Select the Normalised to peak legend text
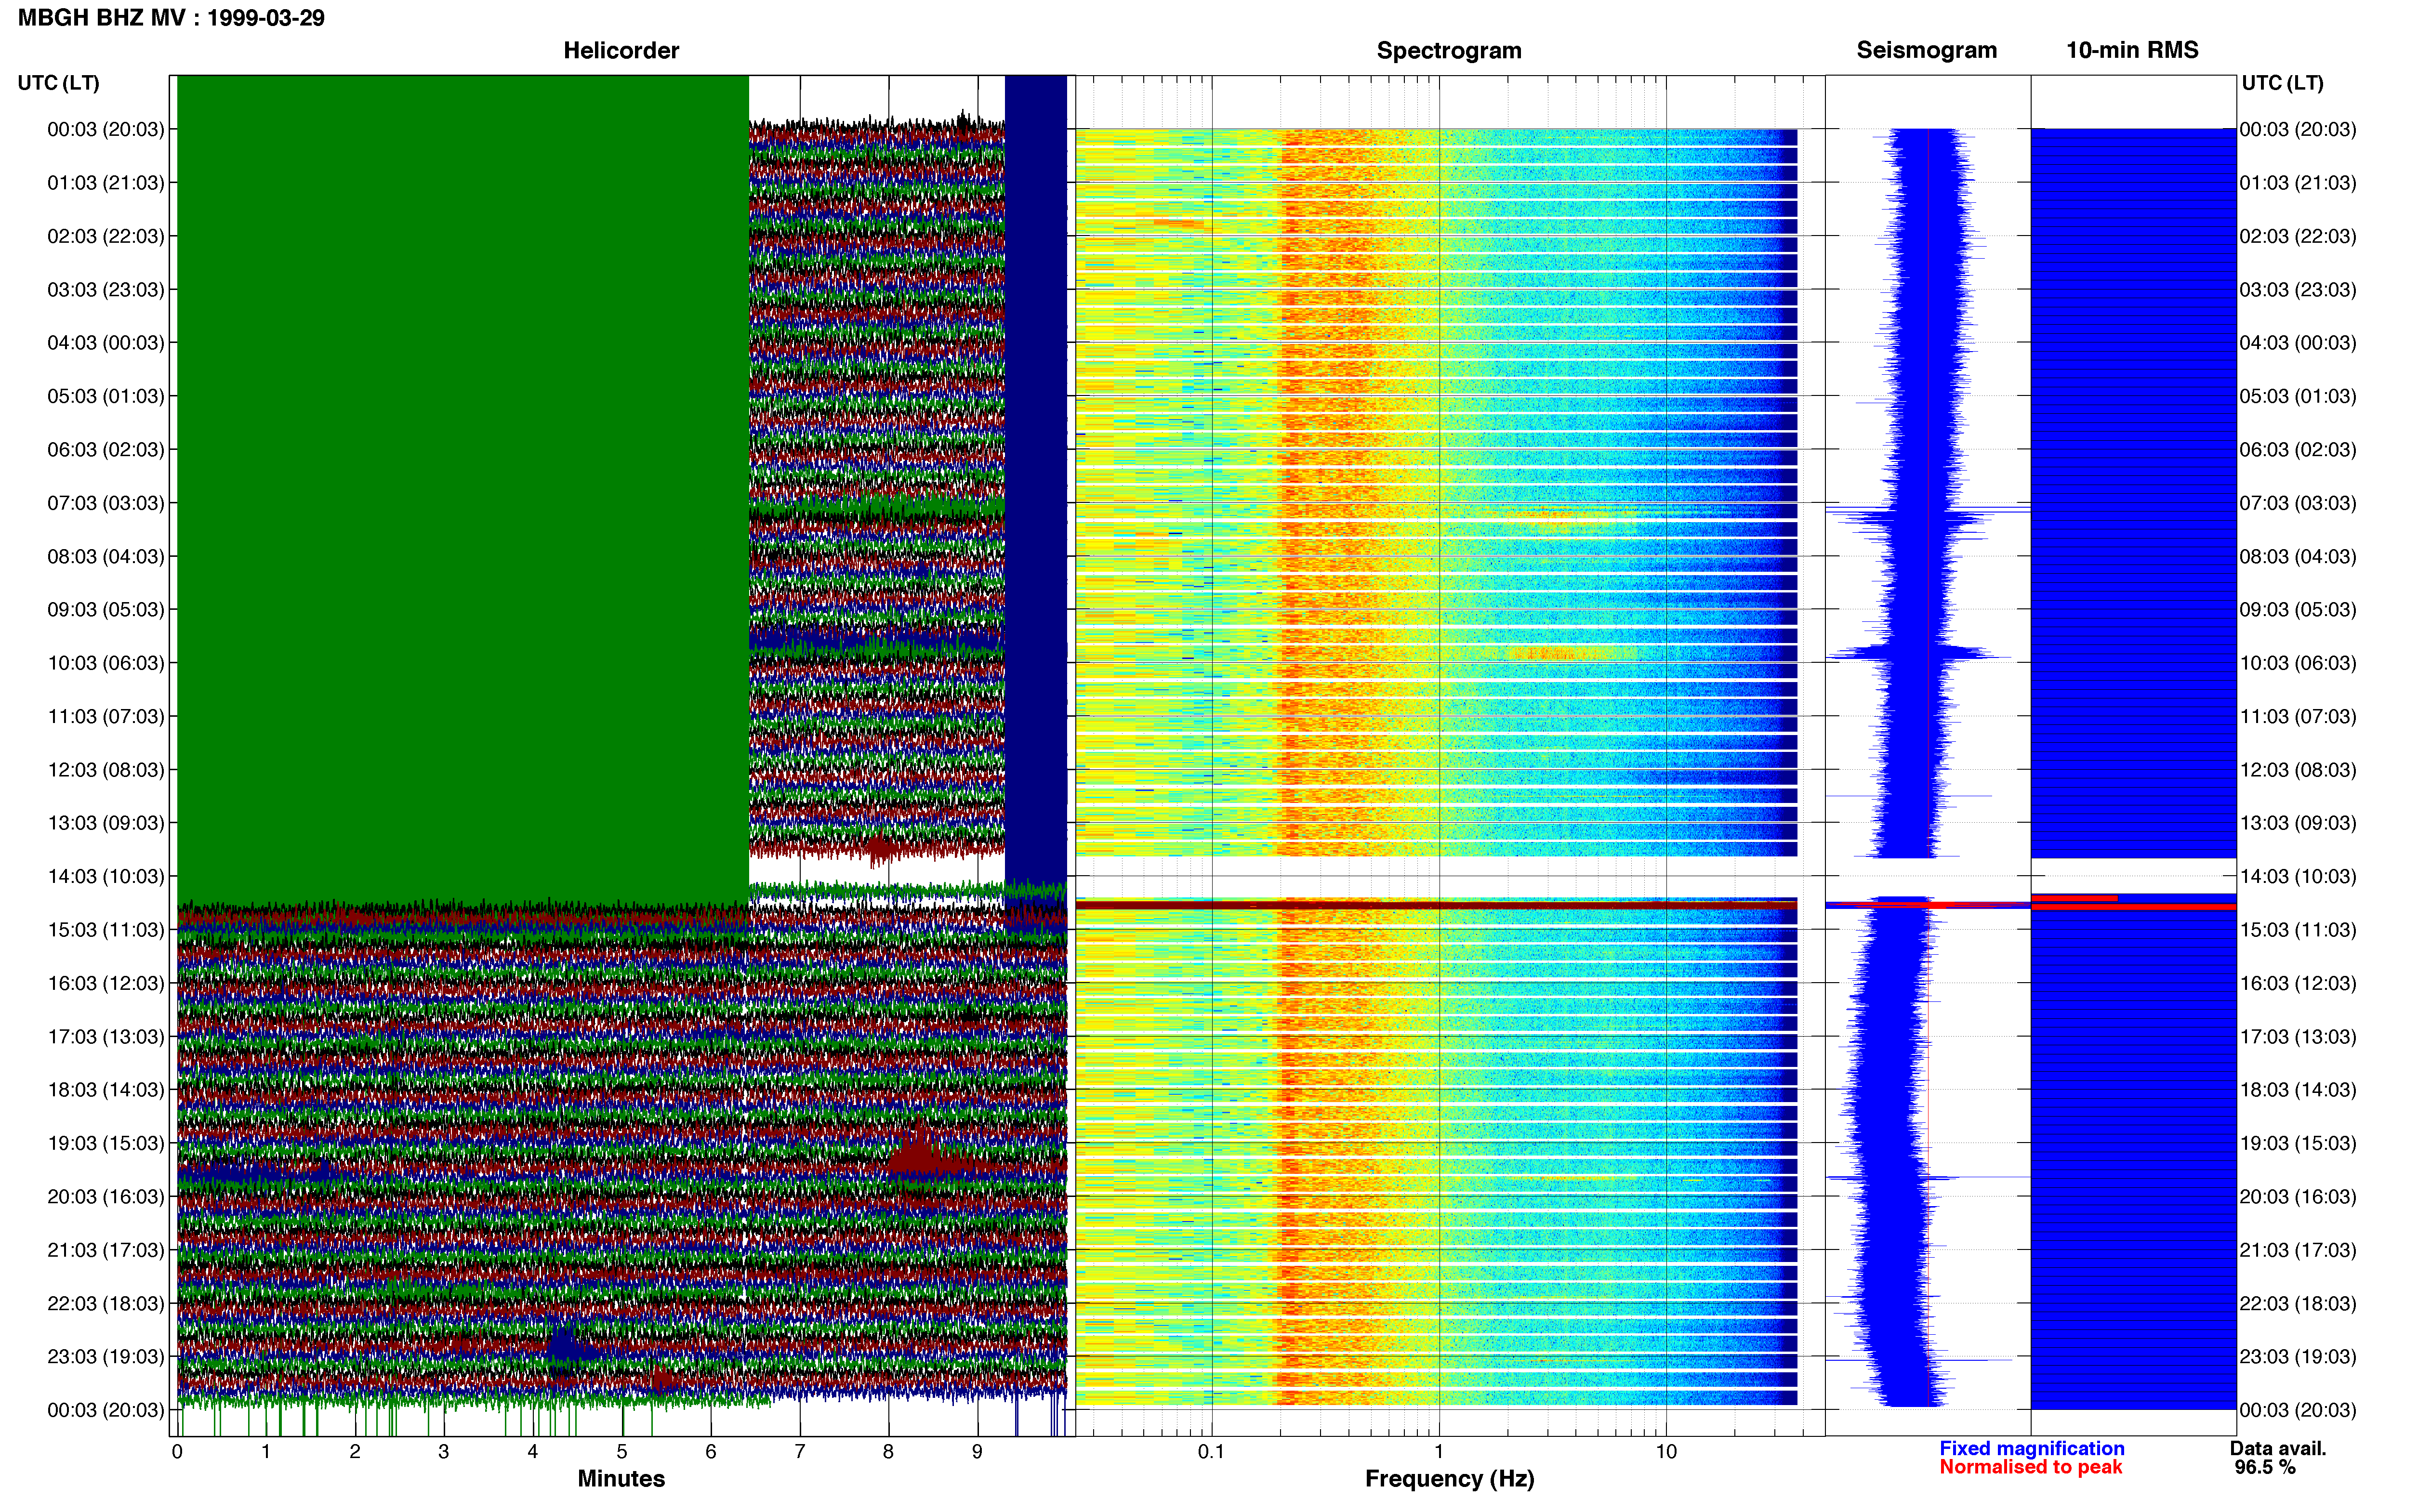This screenshot has width=2418, height=1512. point(2031,1467)
